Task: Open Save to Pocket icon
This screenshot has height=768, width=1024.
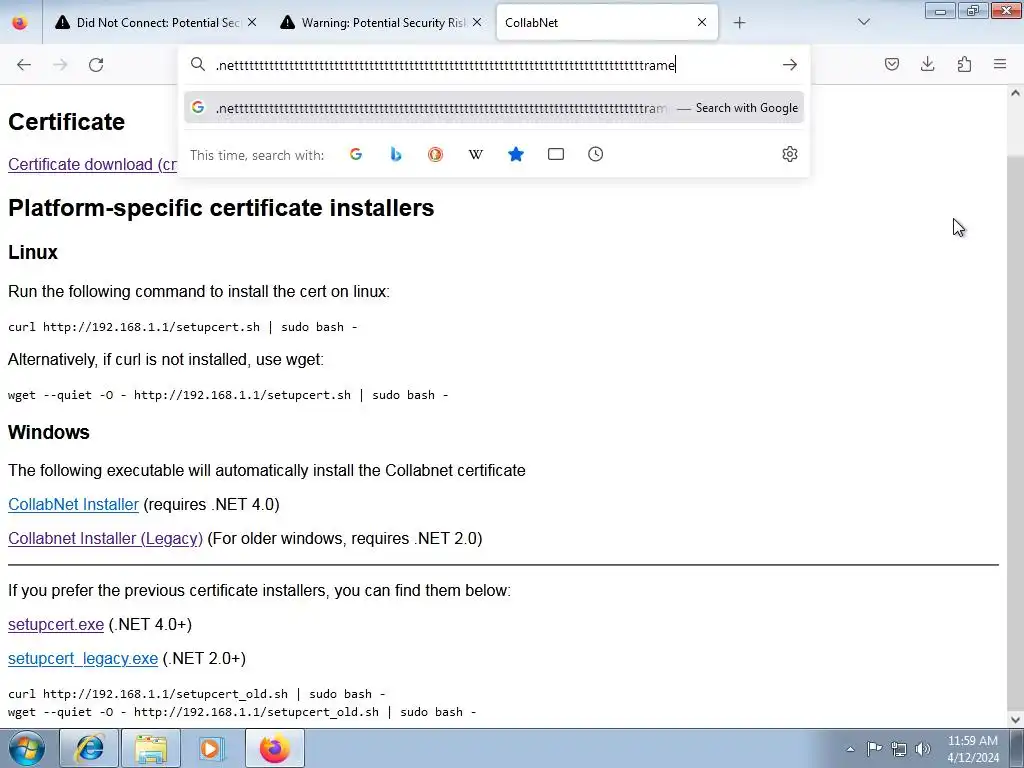Action: [x=891, y=64]
